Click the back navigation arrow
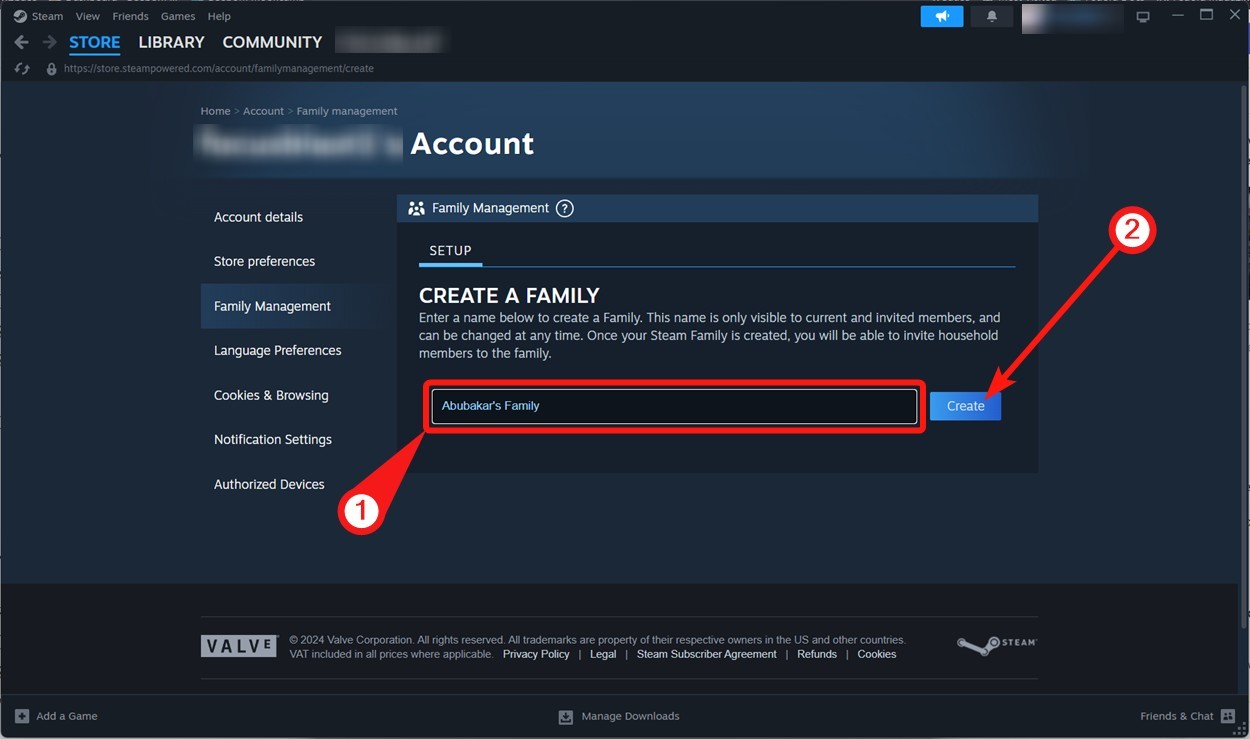This screenshot has width=1250, height=739. point(21,42)
